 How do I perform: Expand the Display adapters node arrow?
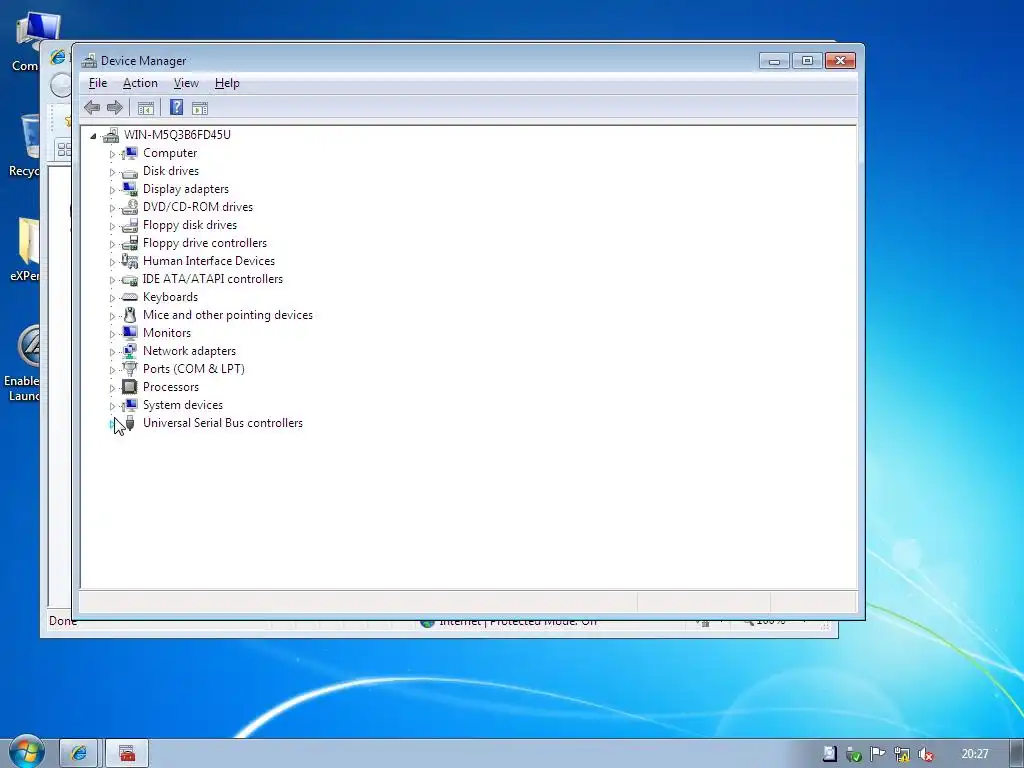[x=112, y=190]
